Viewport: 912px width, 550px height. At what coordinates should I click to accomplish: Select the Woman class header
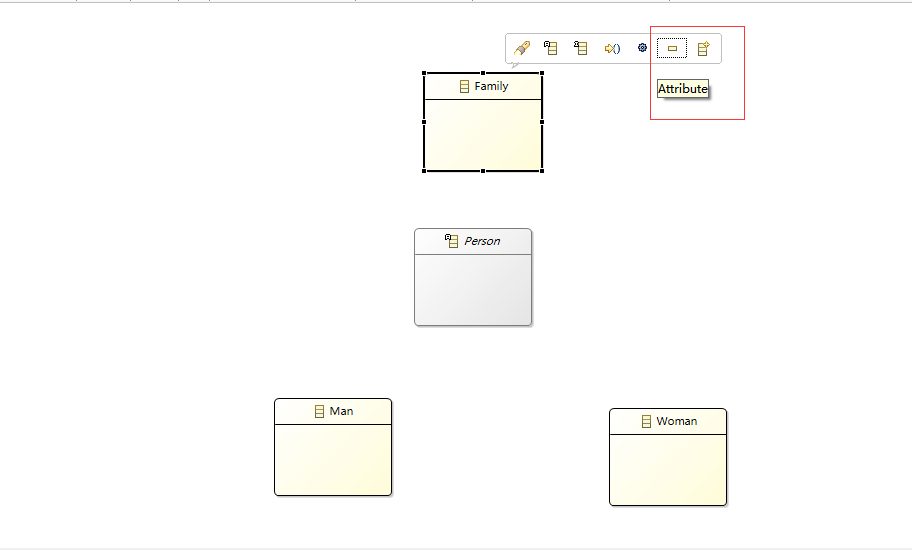click(668, 422)
